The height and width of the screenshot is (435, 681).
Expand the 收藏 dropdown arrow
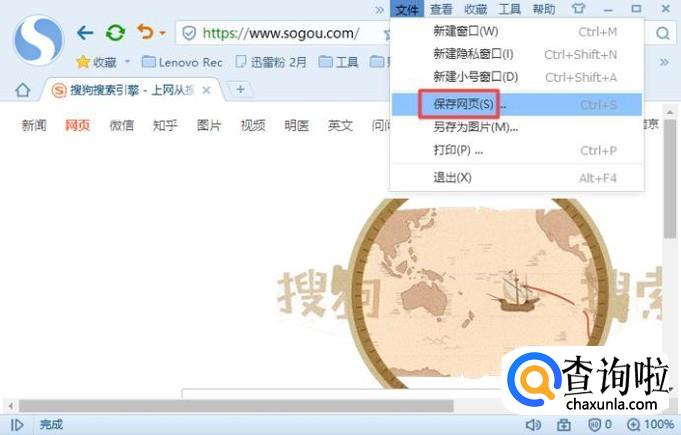pyautogui.click(x=127, y=62)
